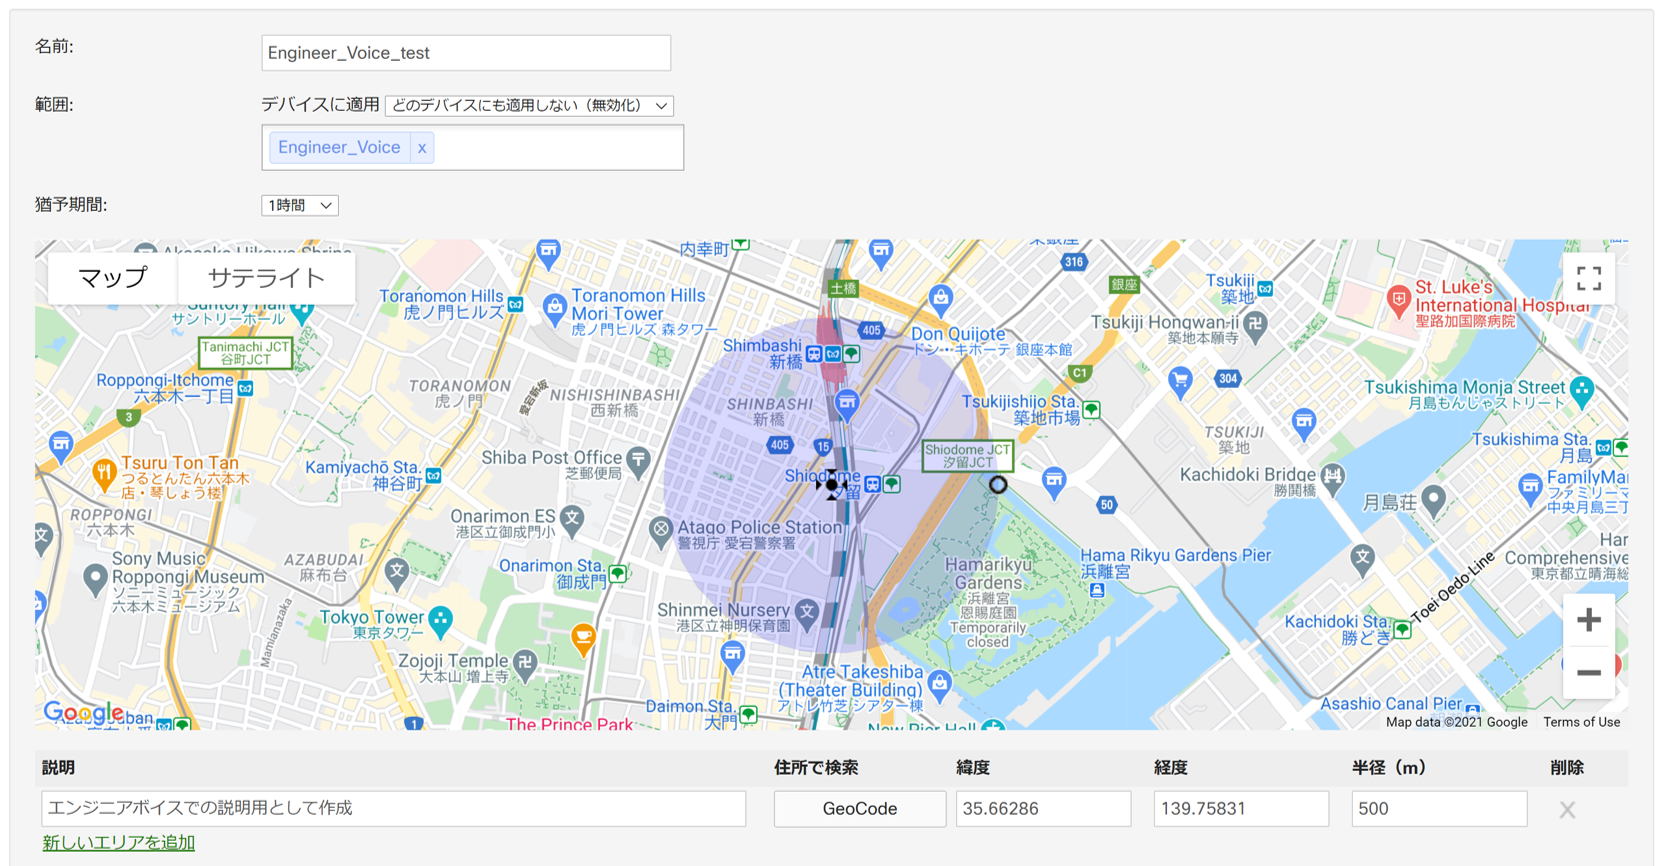The width and height of the screenshot is (1665, 866).
Task: Click the Toranomon Hills Mori Tower pin
Action: (555, 307)
